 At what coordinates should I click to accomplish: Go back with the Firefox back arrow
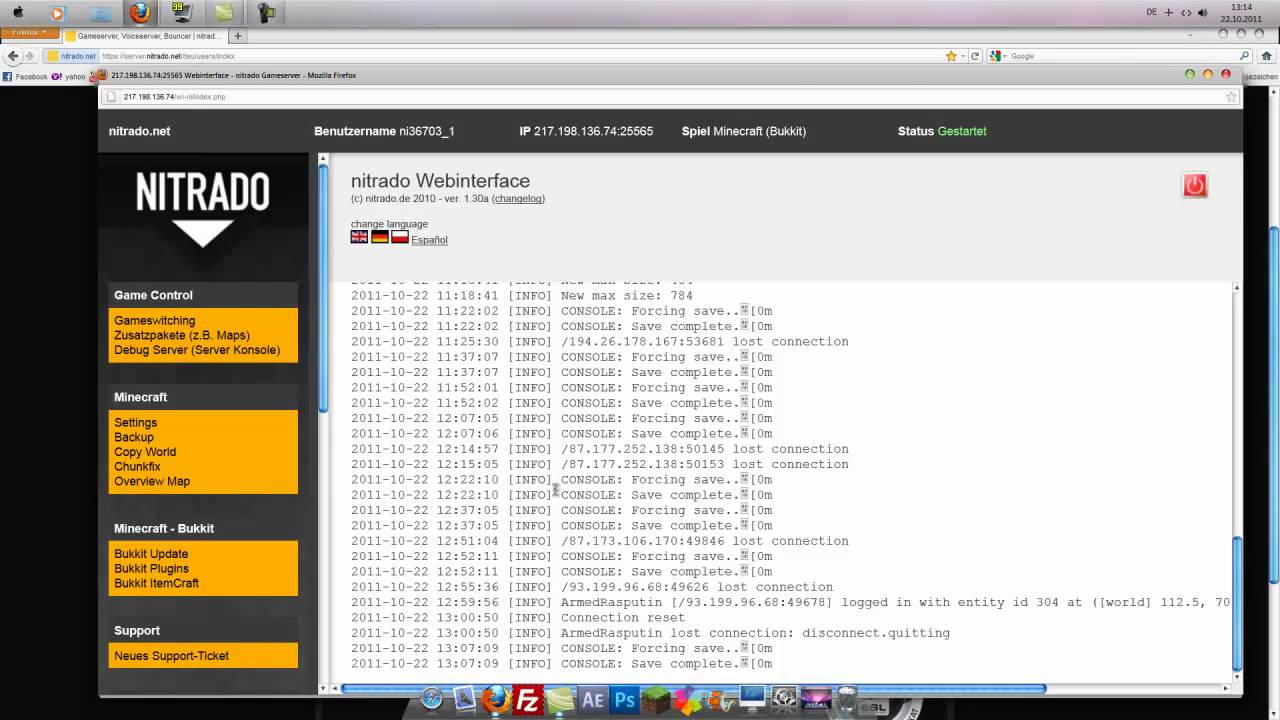(x=13, y=56)
